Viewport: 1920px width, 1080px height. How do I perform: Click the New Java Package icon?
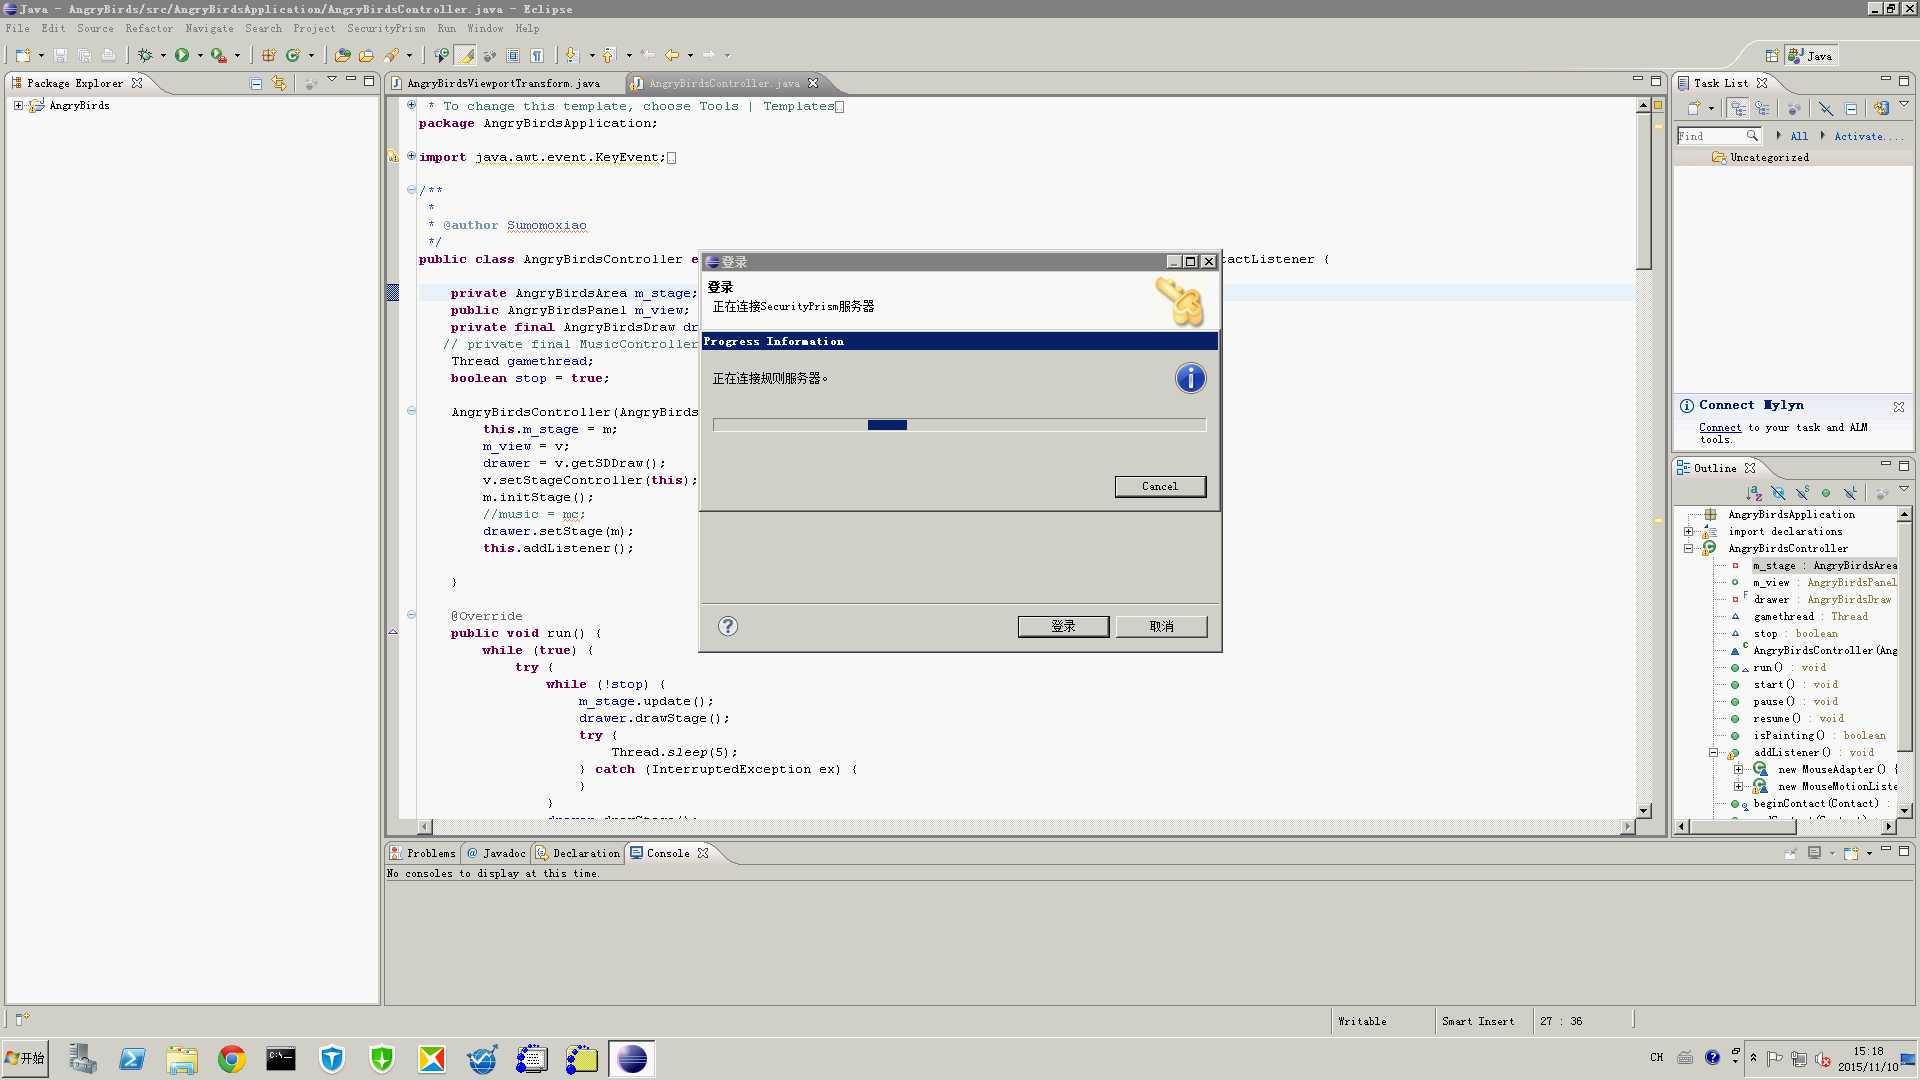[x=269, y=55]
